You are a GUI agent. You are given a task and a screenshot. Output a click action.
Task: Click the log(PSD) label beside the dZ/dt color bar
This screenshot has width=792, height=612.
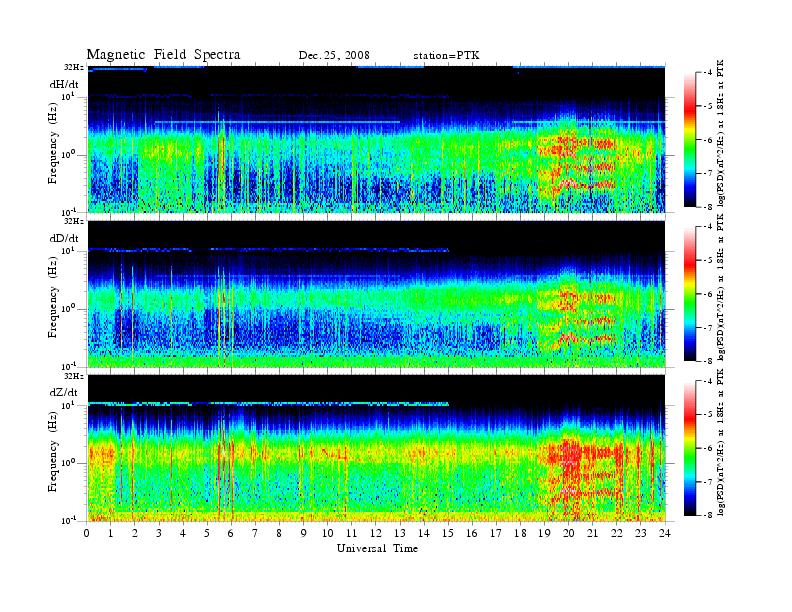point(720,442)
